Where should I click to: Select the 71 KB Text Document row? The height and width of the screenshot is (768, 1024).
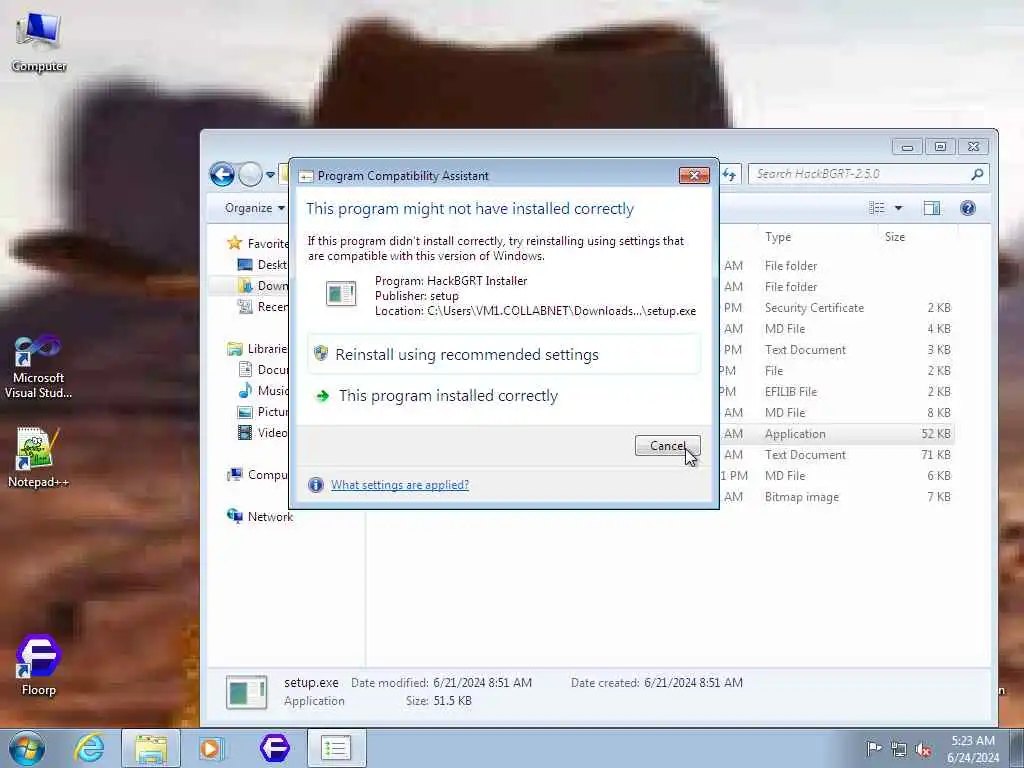837,455
